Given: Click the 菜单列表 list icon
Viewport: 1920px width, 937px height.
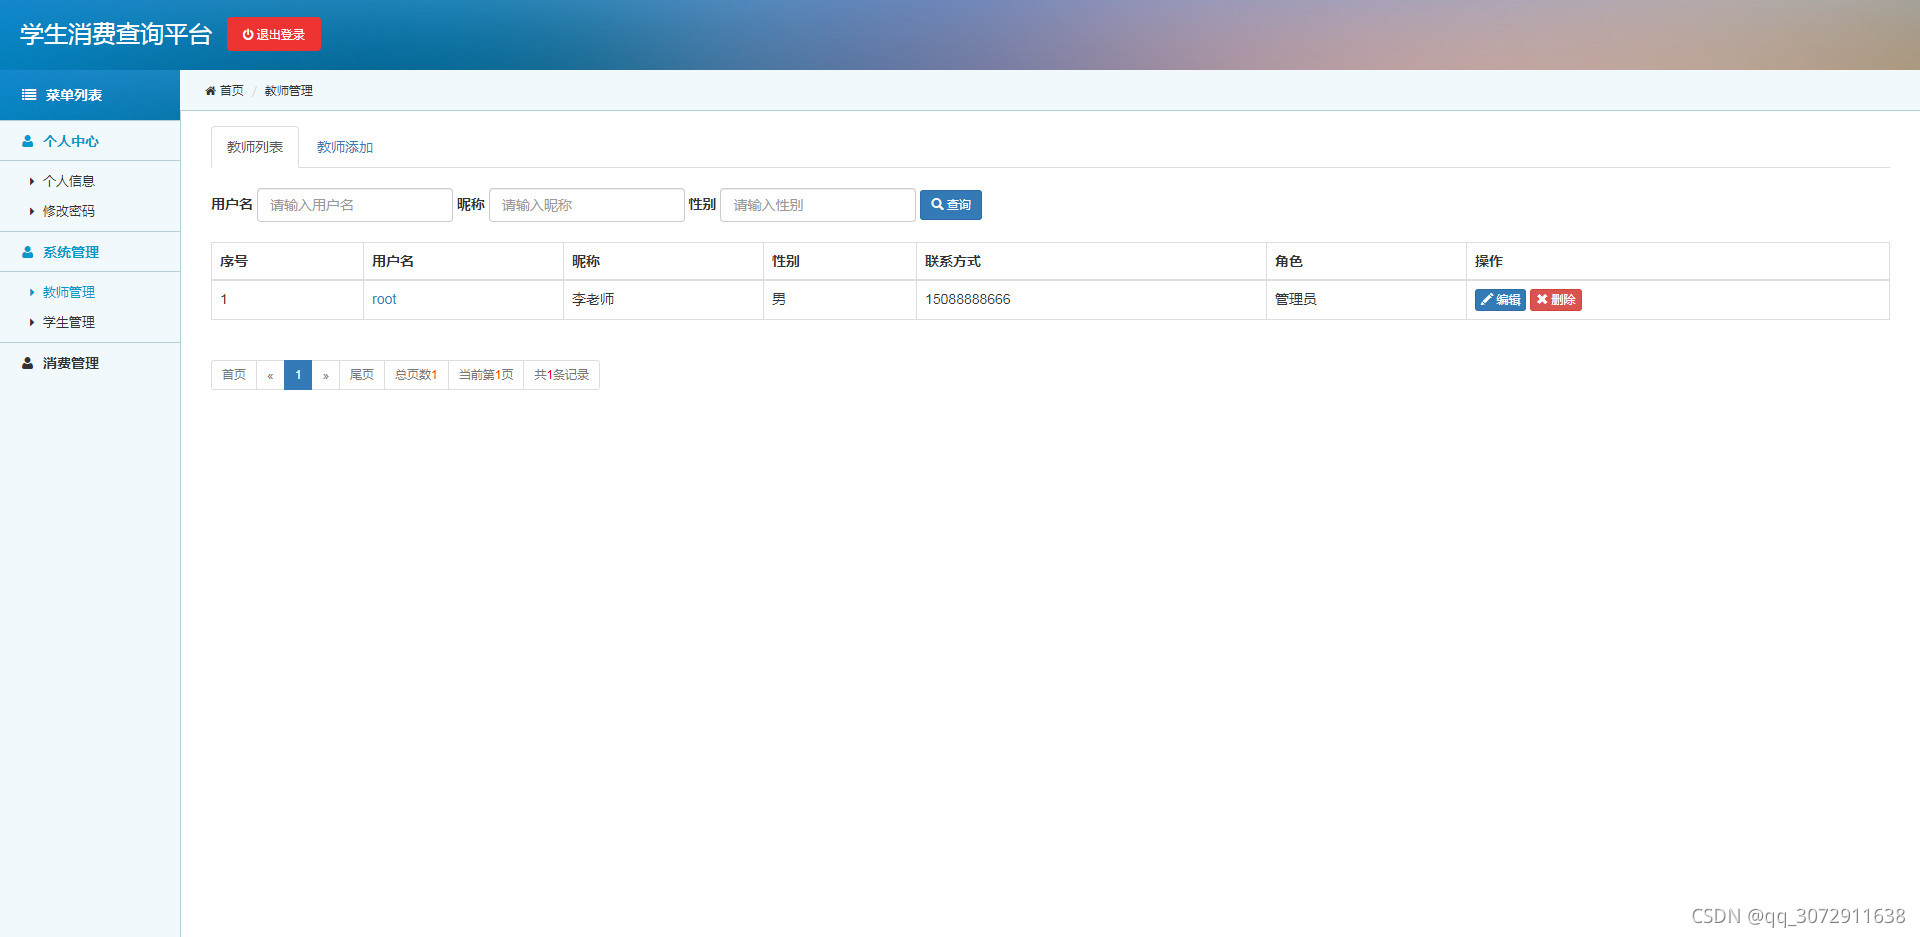Looking at the screenshot, I should 29,95.
